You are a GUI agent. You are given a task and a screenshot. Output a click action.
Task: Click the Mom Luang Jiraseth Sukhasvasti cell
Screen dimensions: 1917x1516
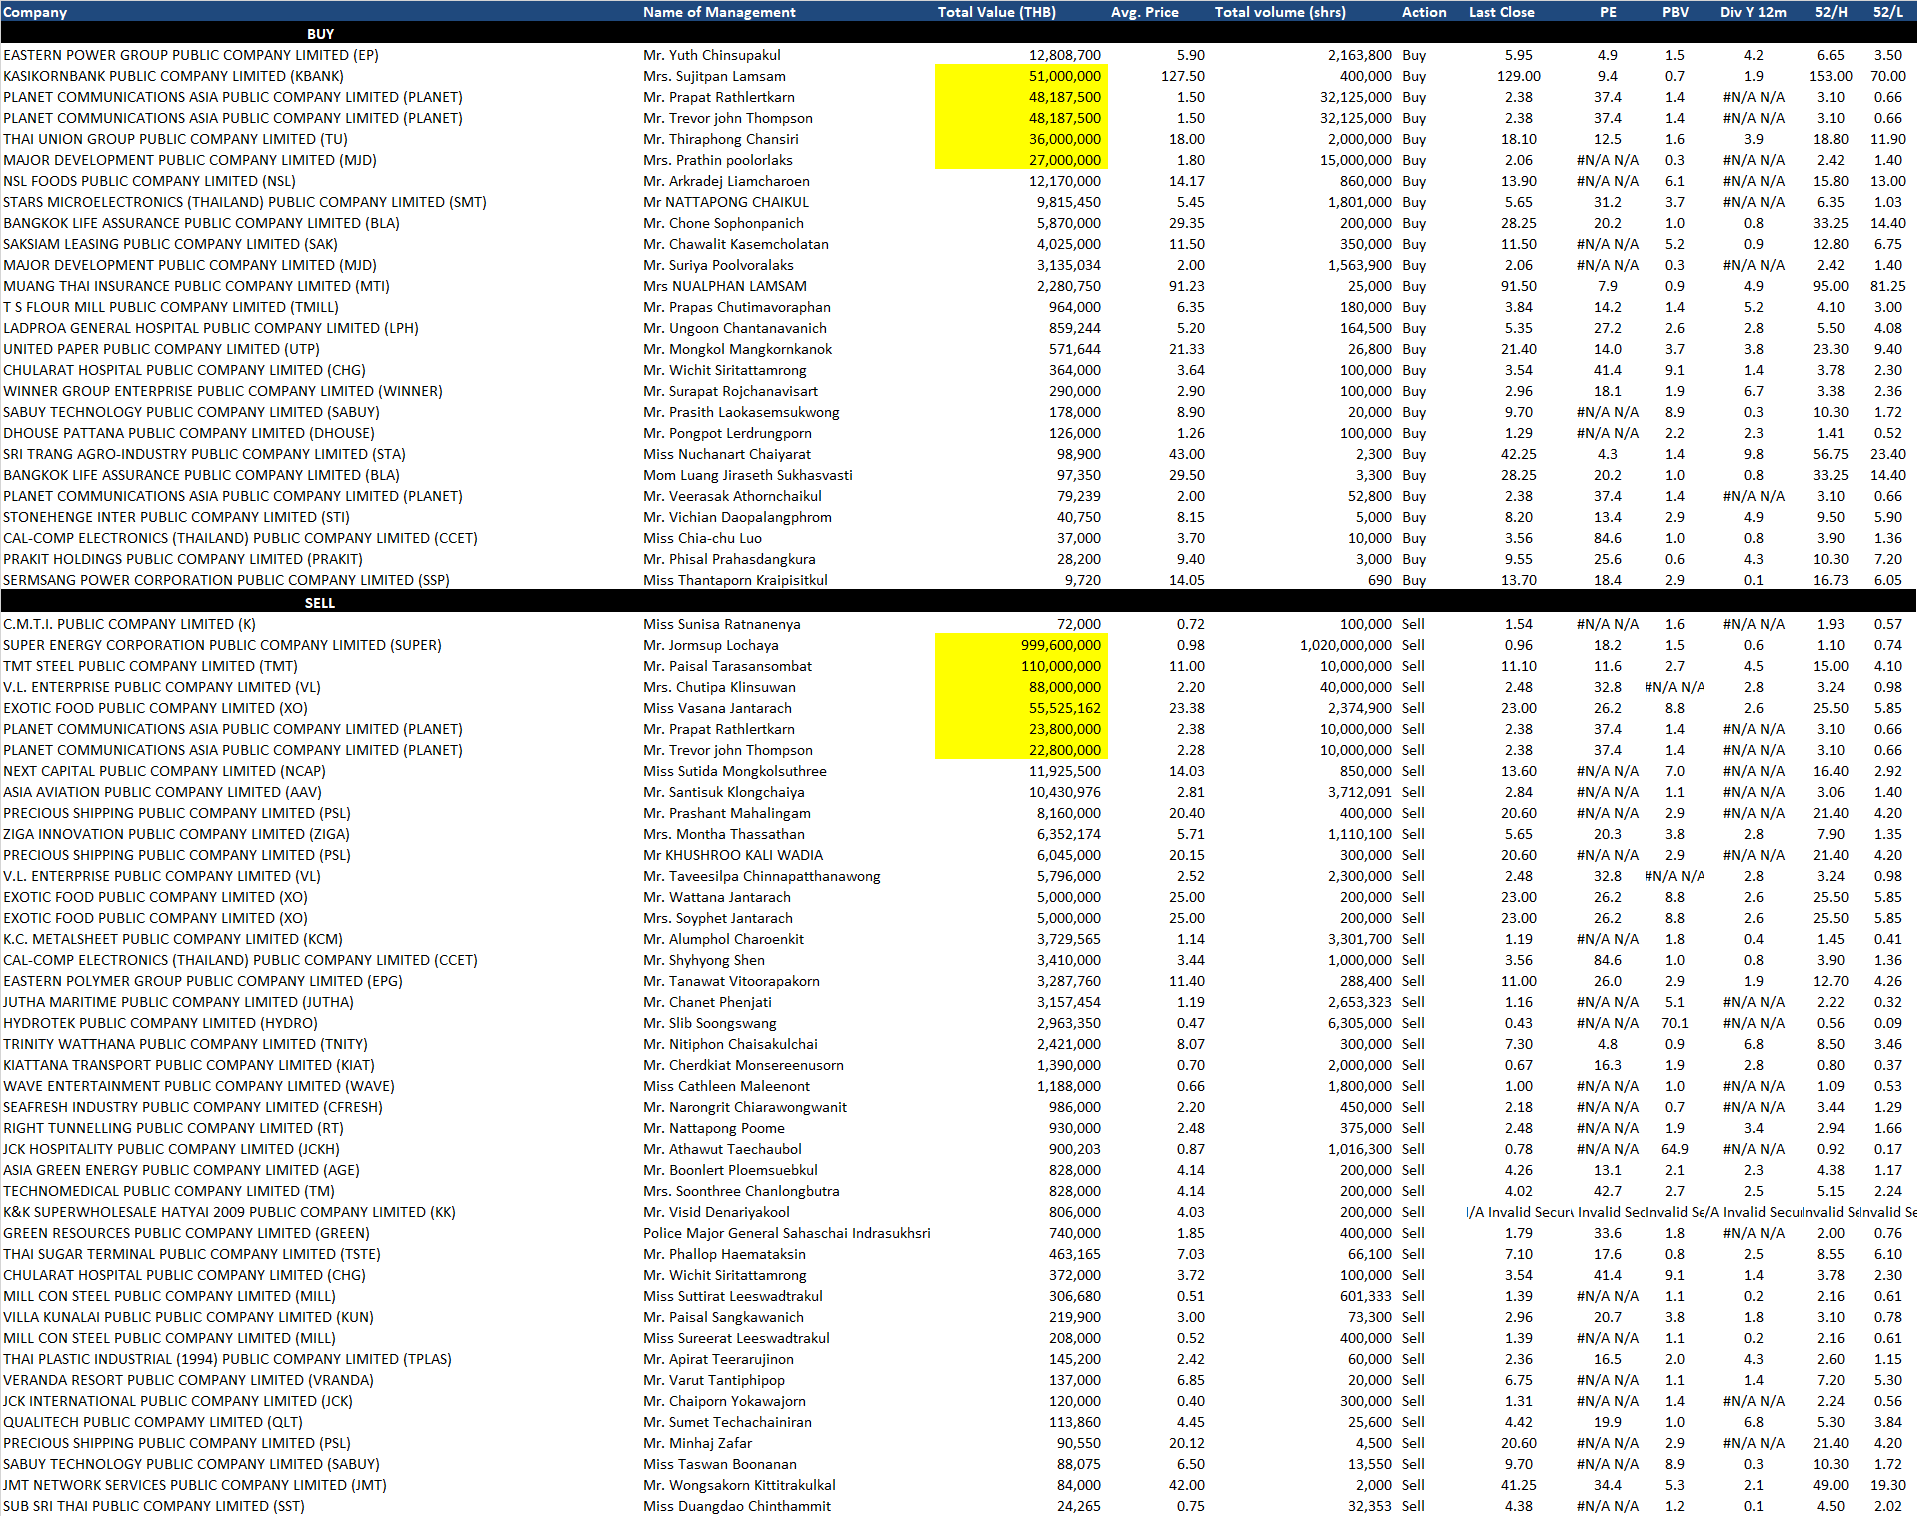point(747,475)
